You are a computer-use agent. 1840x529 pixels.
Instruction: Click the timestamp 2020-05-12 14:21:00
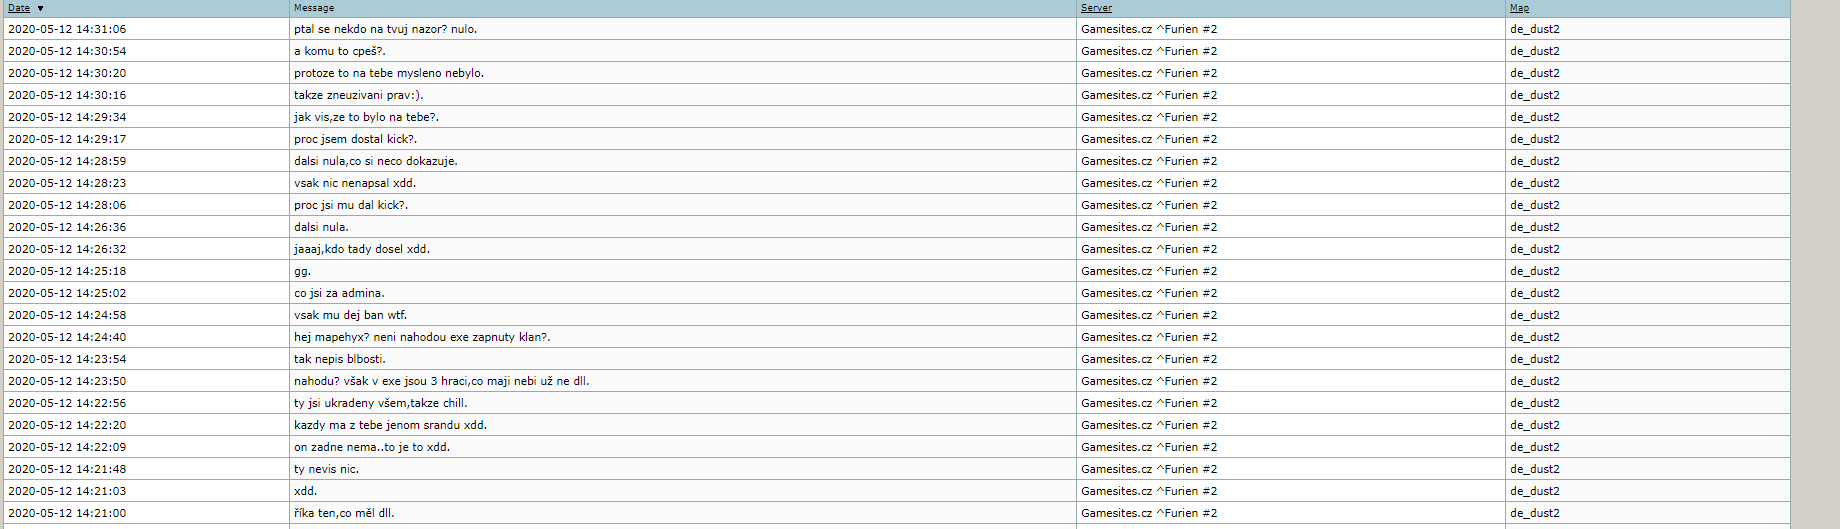67,513
